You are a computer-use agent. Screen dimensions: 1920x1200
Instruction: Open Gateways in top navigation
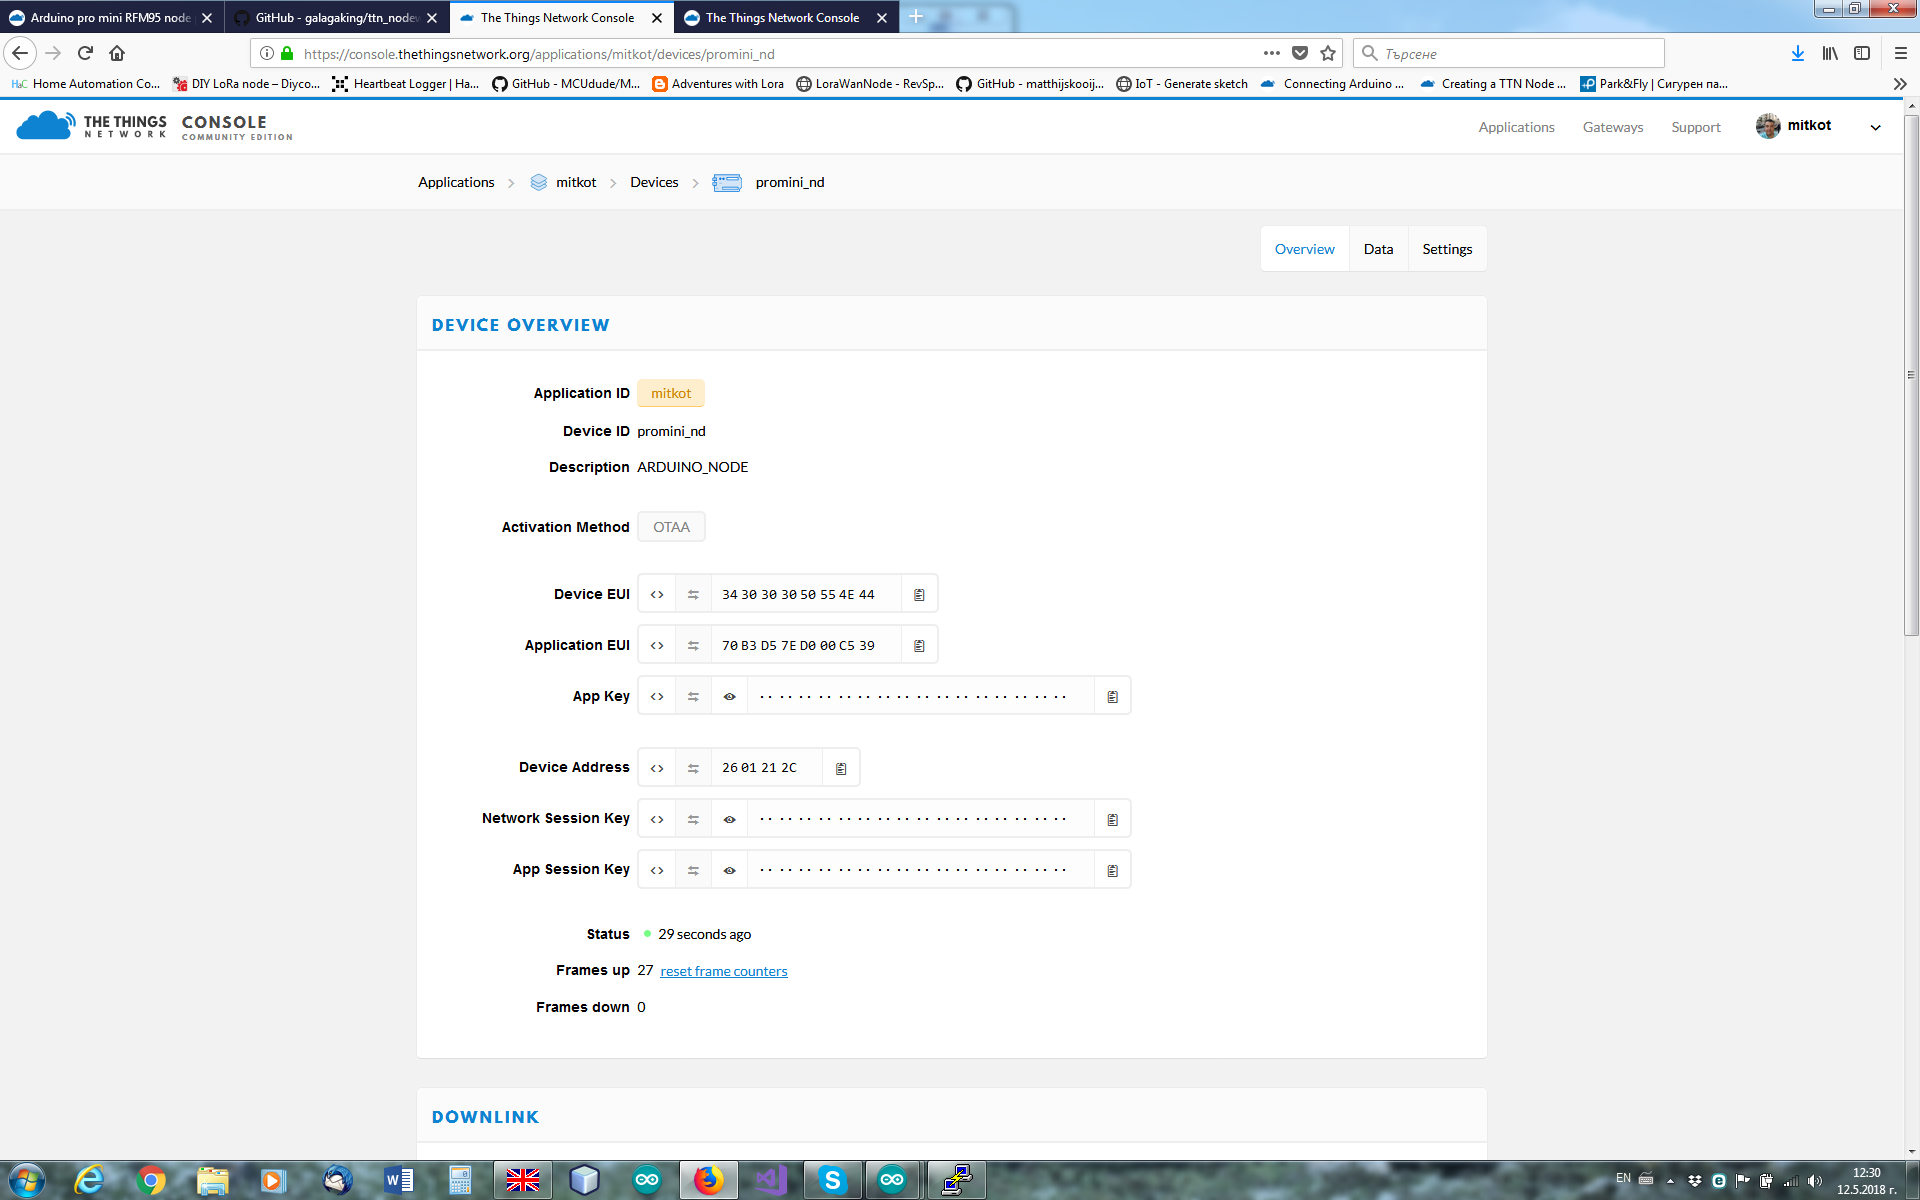pyautogui.click(x=1613, y=127)
